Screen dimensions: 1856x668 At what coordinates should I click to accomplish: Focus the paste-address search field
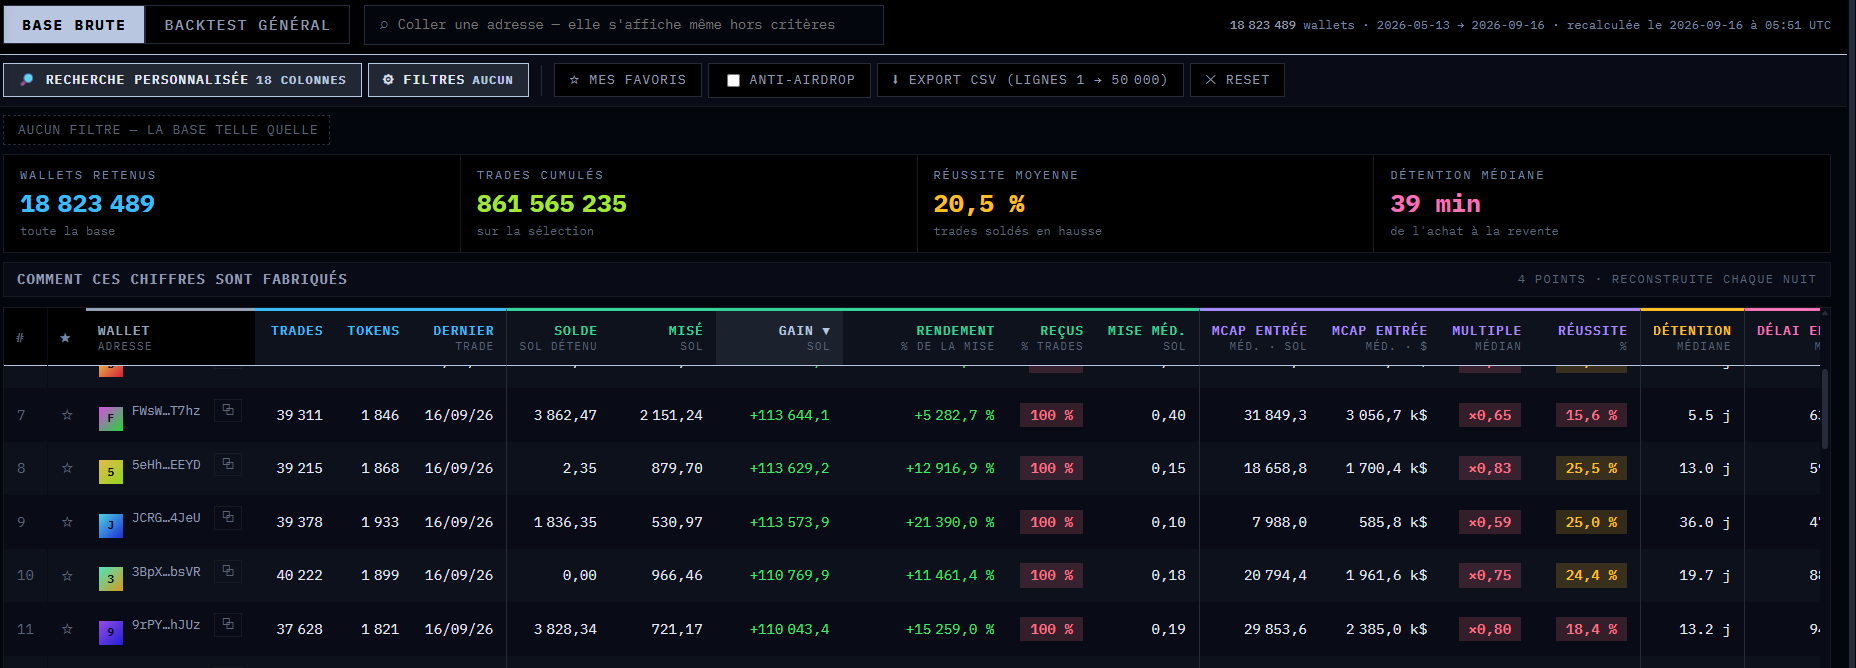(624, 25)
